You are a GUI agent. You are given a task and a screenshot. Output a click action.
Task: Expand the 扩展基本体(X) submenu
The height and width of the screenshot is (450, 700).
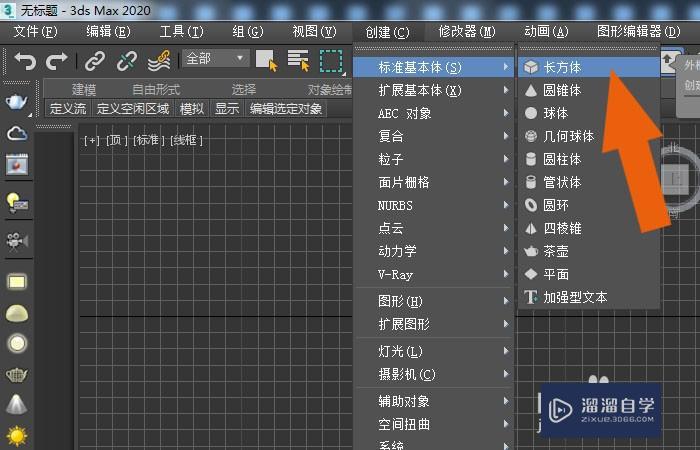tap(433, 91)
